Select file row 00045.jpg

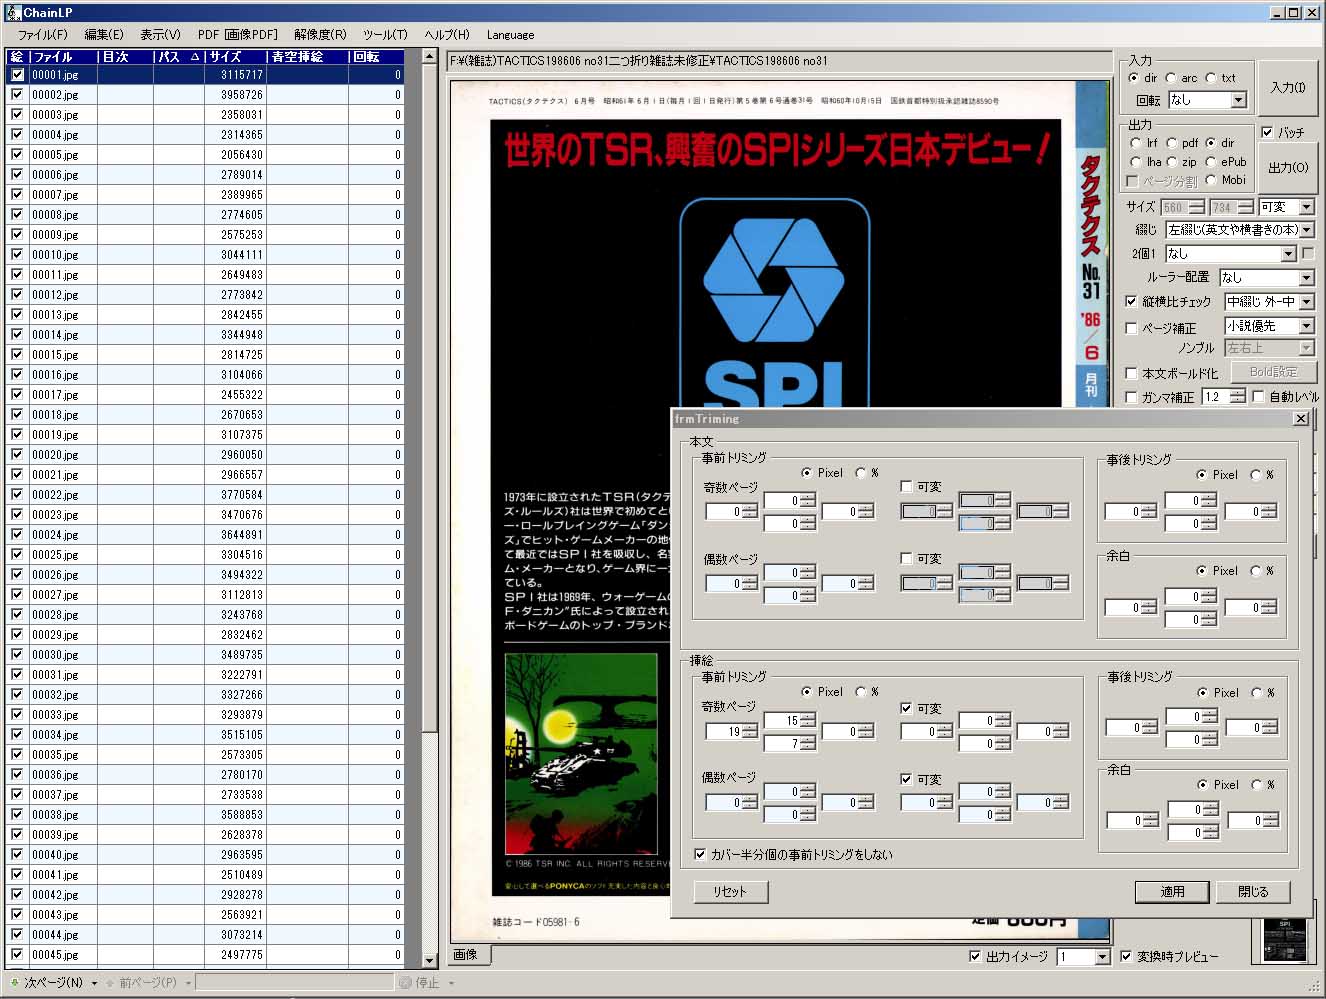click(x=206, y=955)
